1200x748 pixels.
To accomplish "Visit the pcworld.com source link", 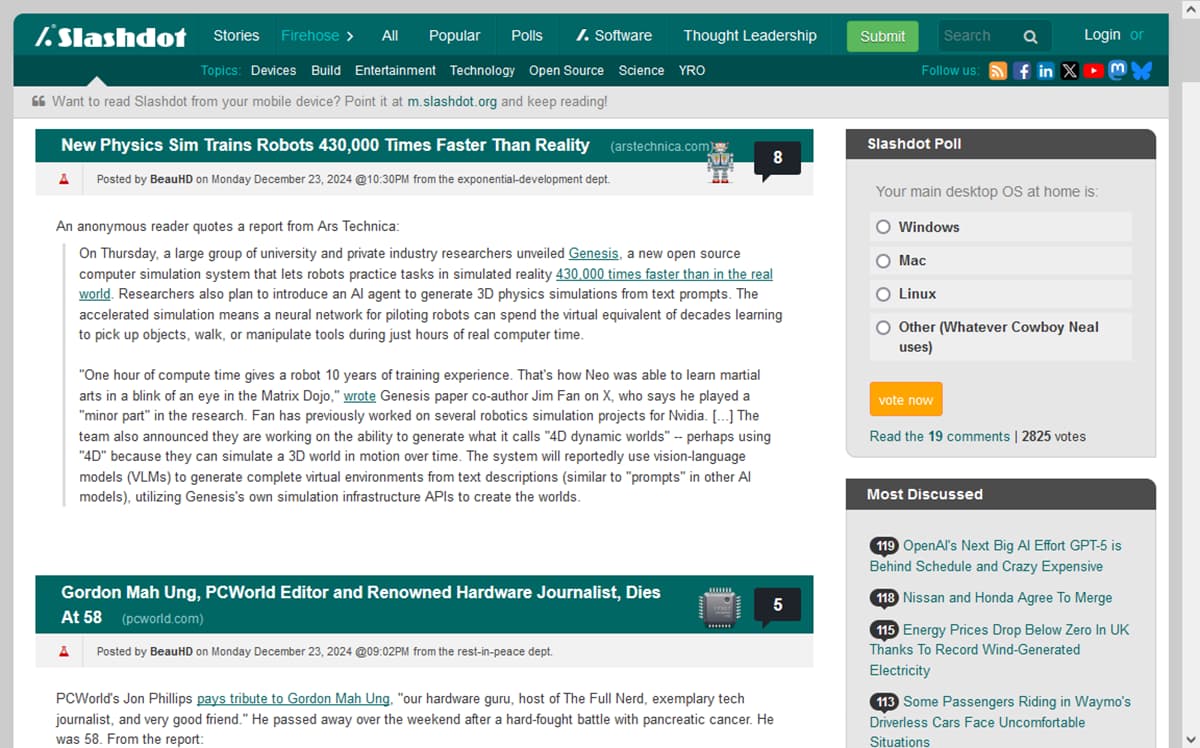I will pos(163,618).
